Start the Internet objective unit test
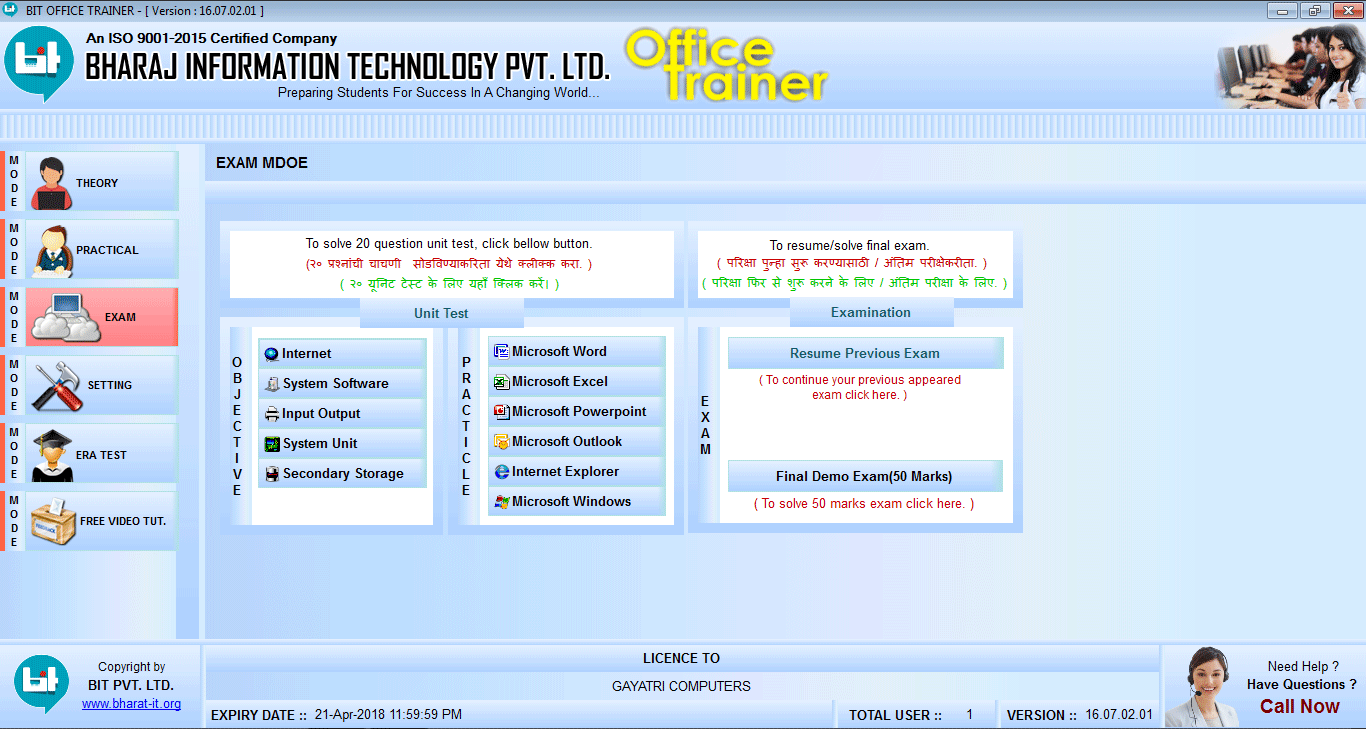This screenshot has width=1366, height=729. (x=342, y=354)
